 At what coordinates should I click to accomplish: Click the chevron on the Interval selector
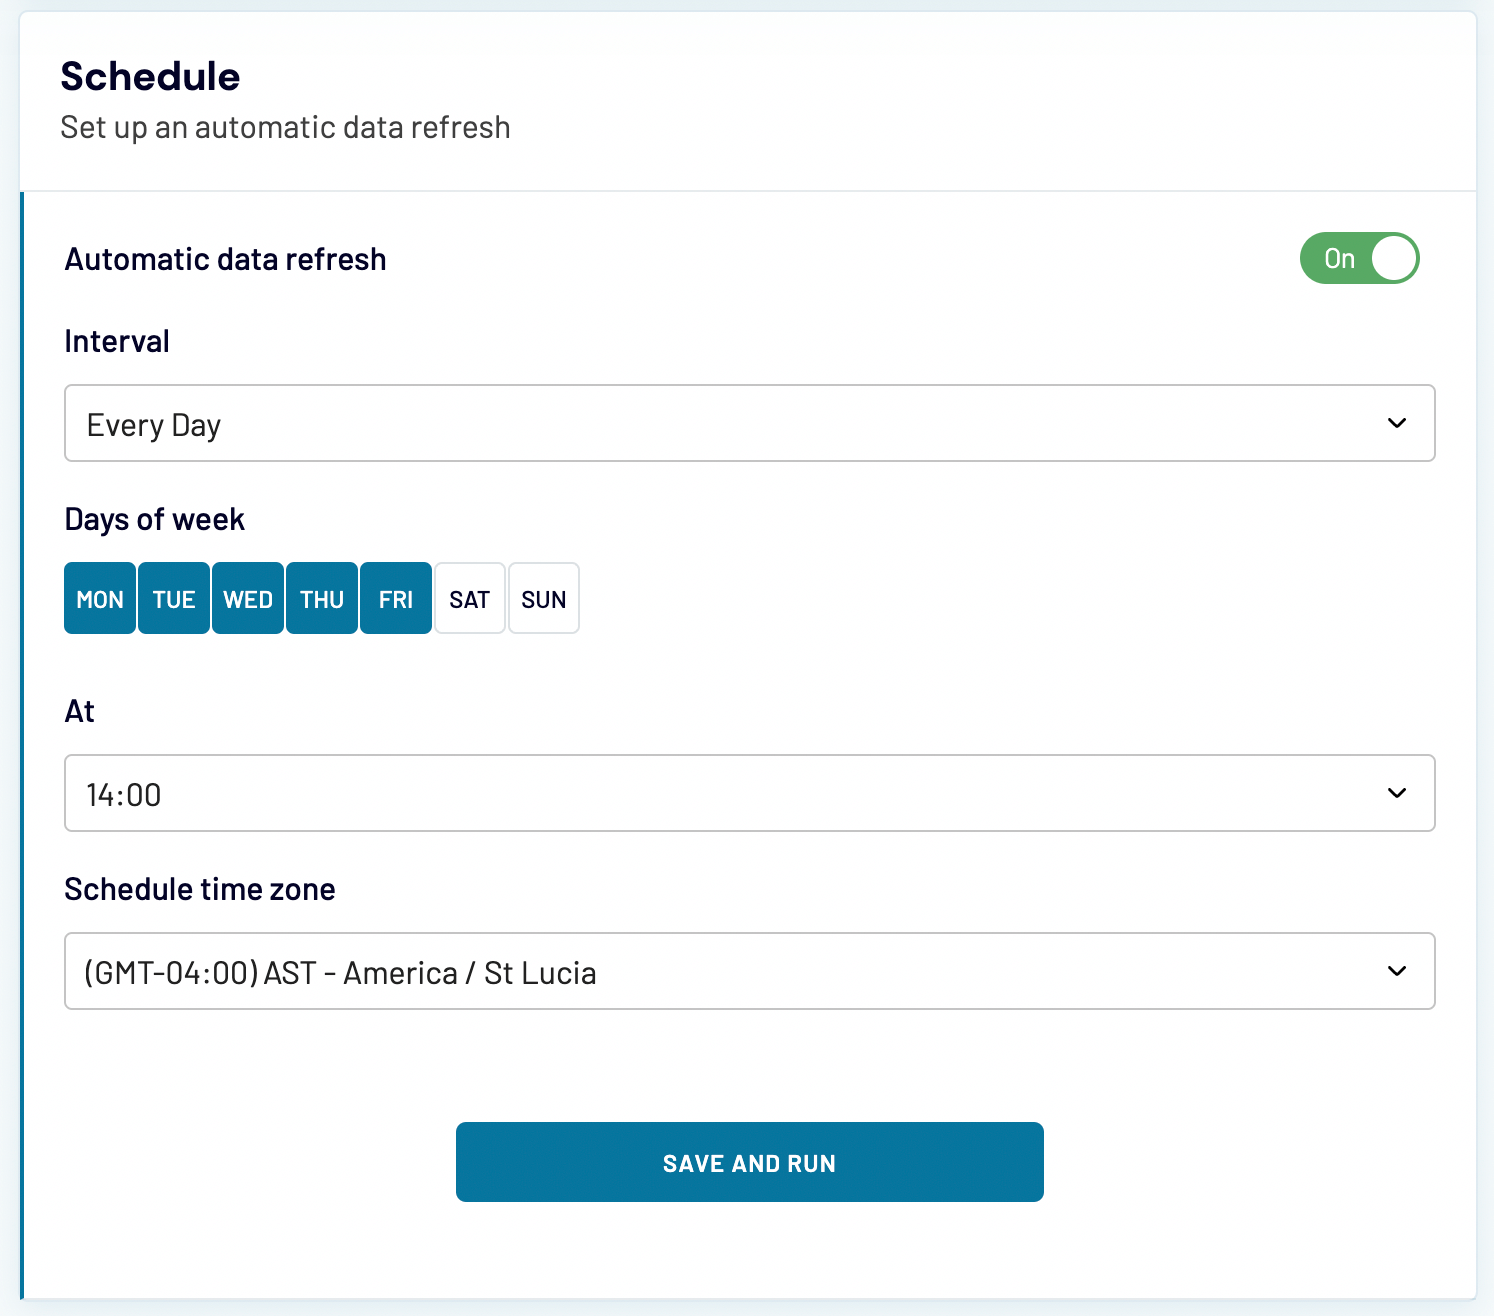pos(1397,423)
